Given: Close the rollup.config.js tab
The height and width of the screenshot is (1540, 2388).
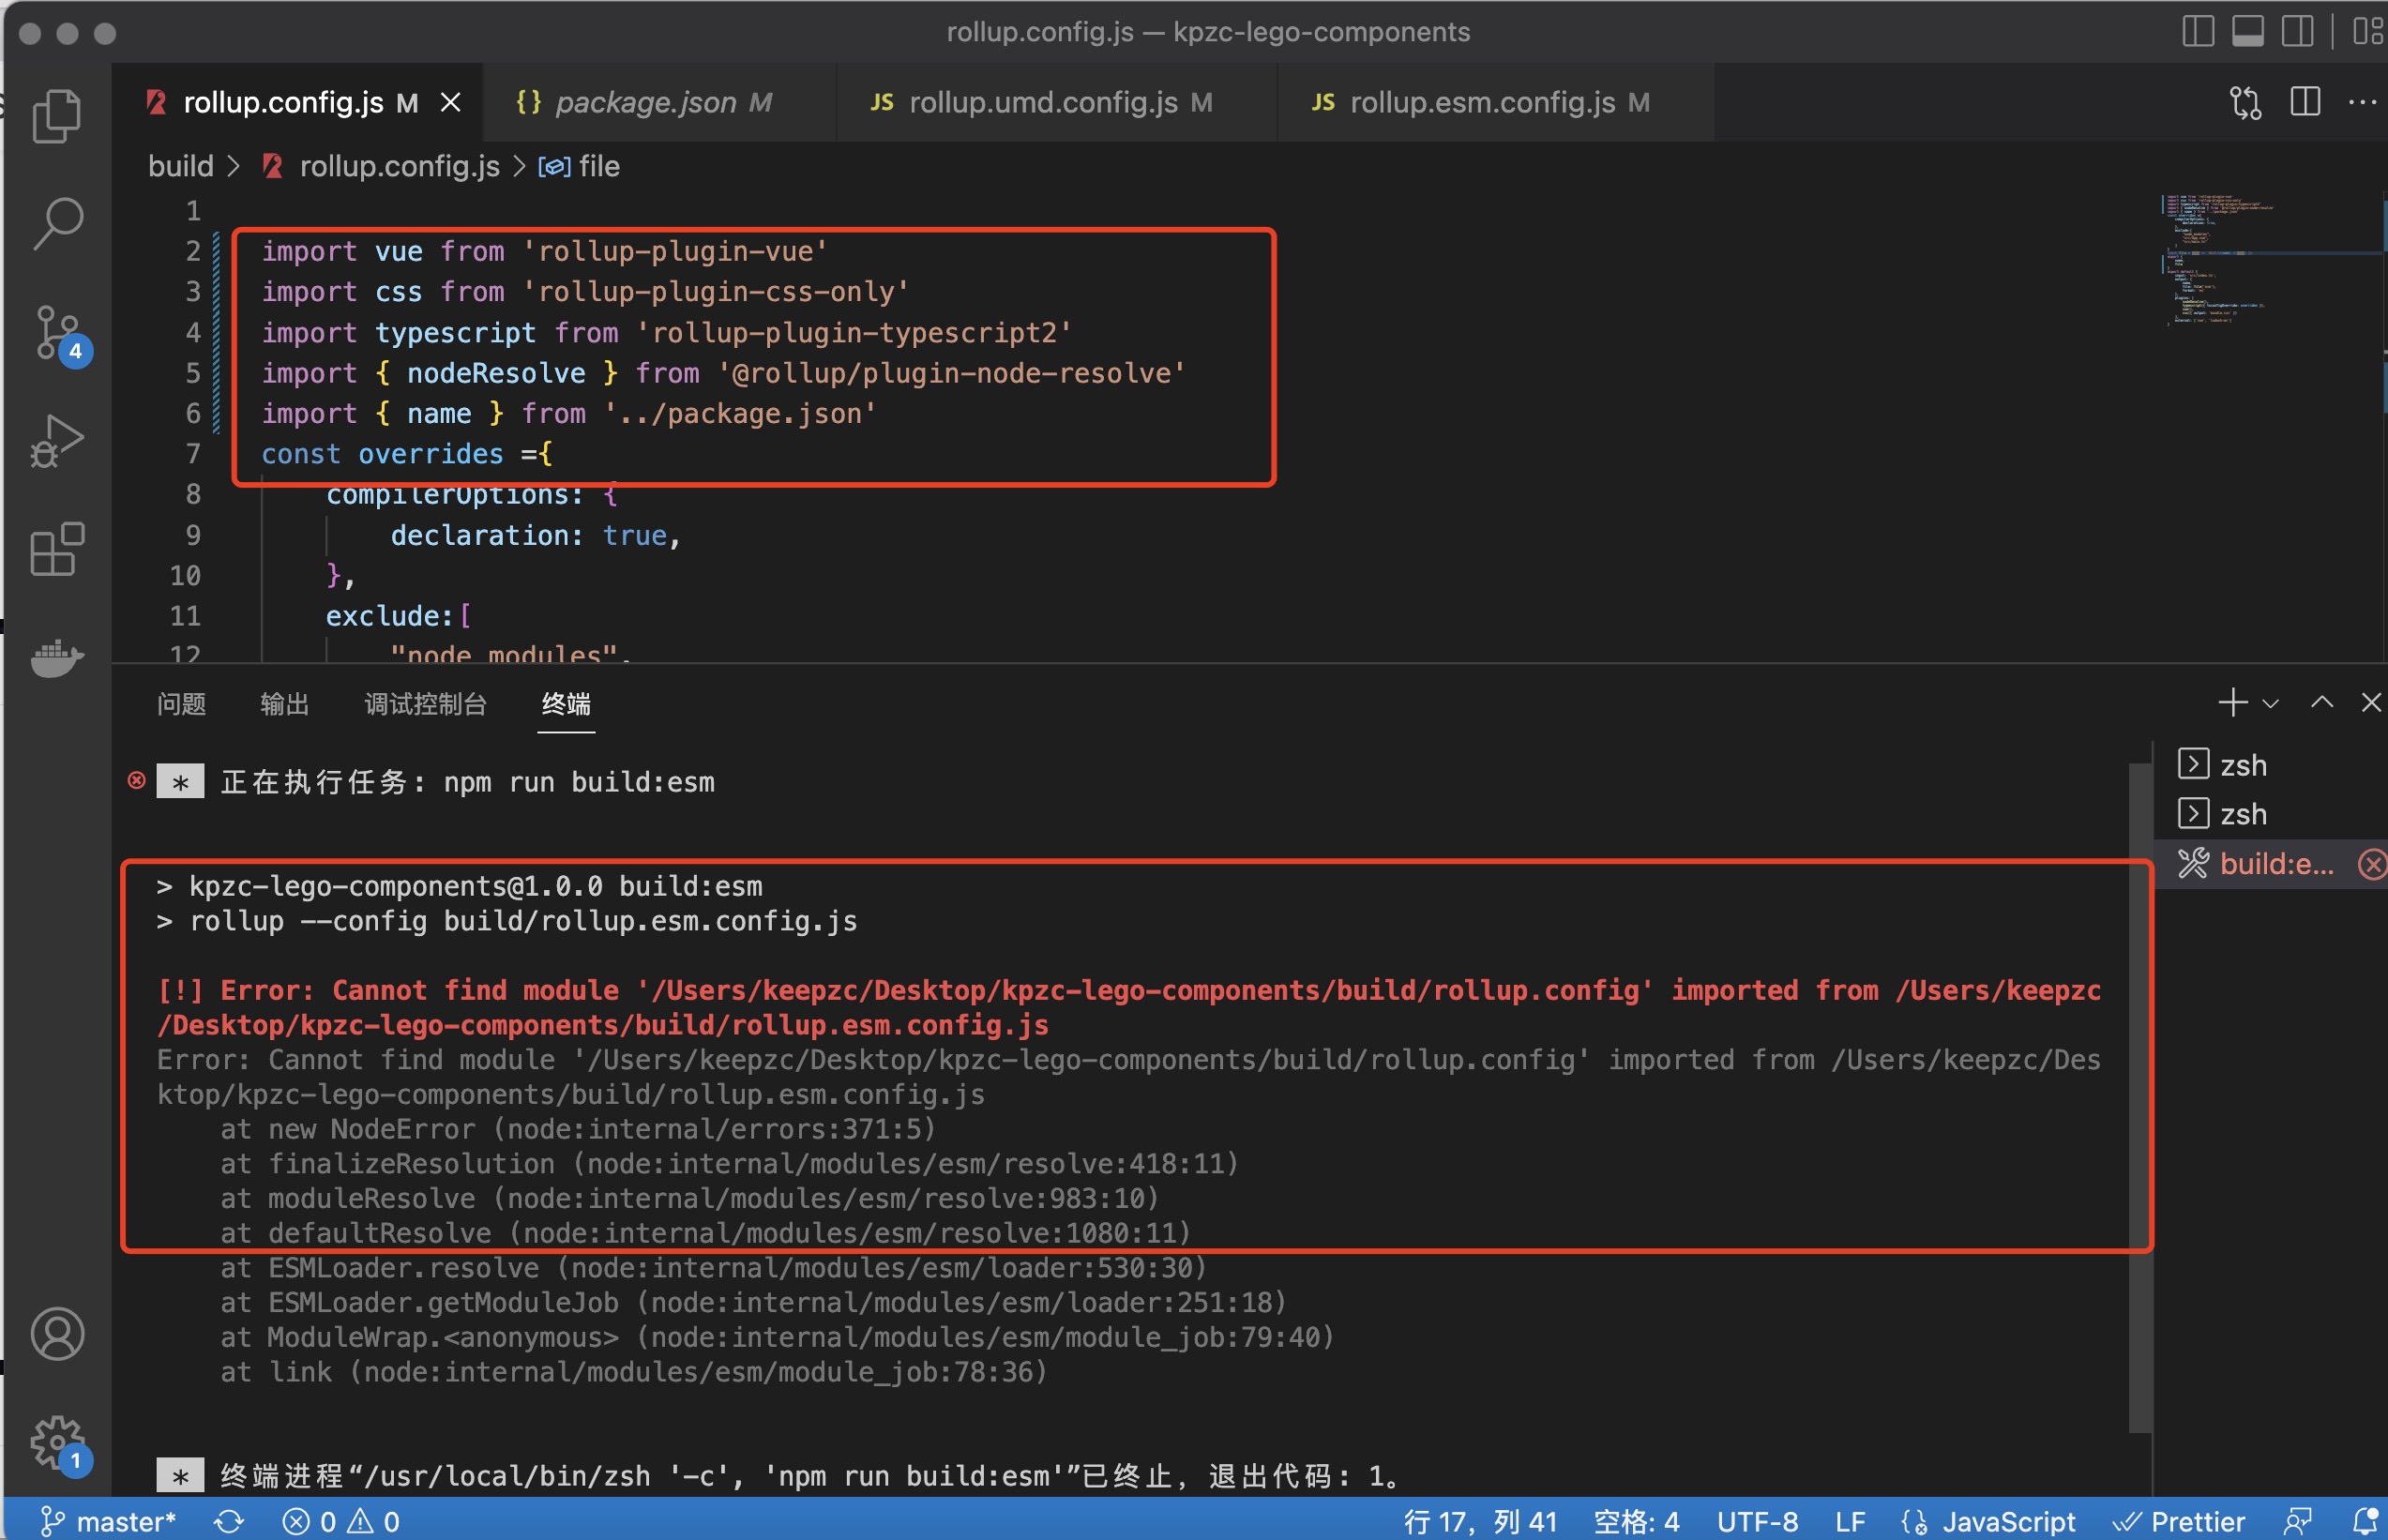Looking at the screenshot, I should pos(451,102).
